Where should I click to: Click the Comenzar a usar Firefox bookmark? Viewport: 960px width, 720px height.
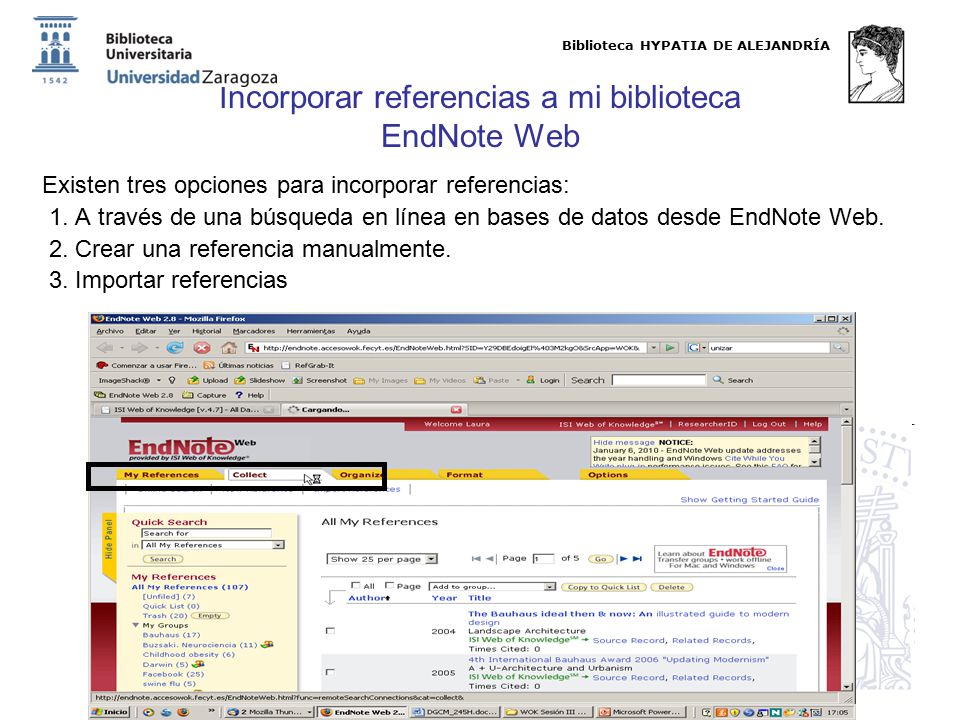click(146, 366)
